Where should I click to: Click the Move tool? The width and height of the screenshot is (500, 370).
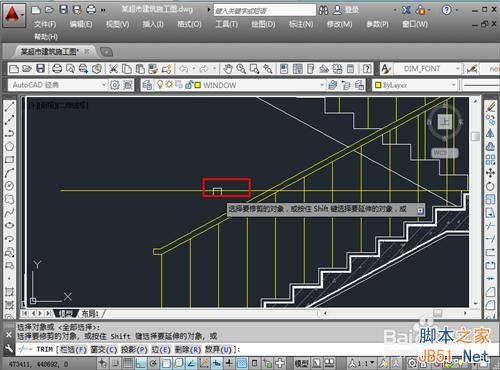coord(490,173)
